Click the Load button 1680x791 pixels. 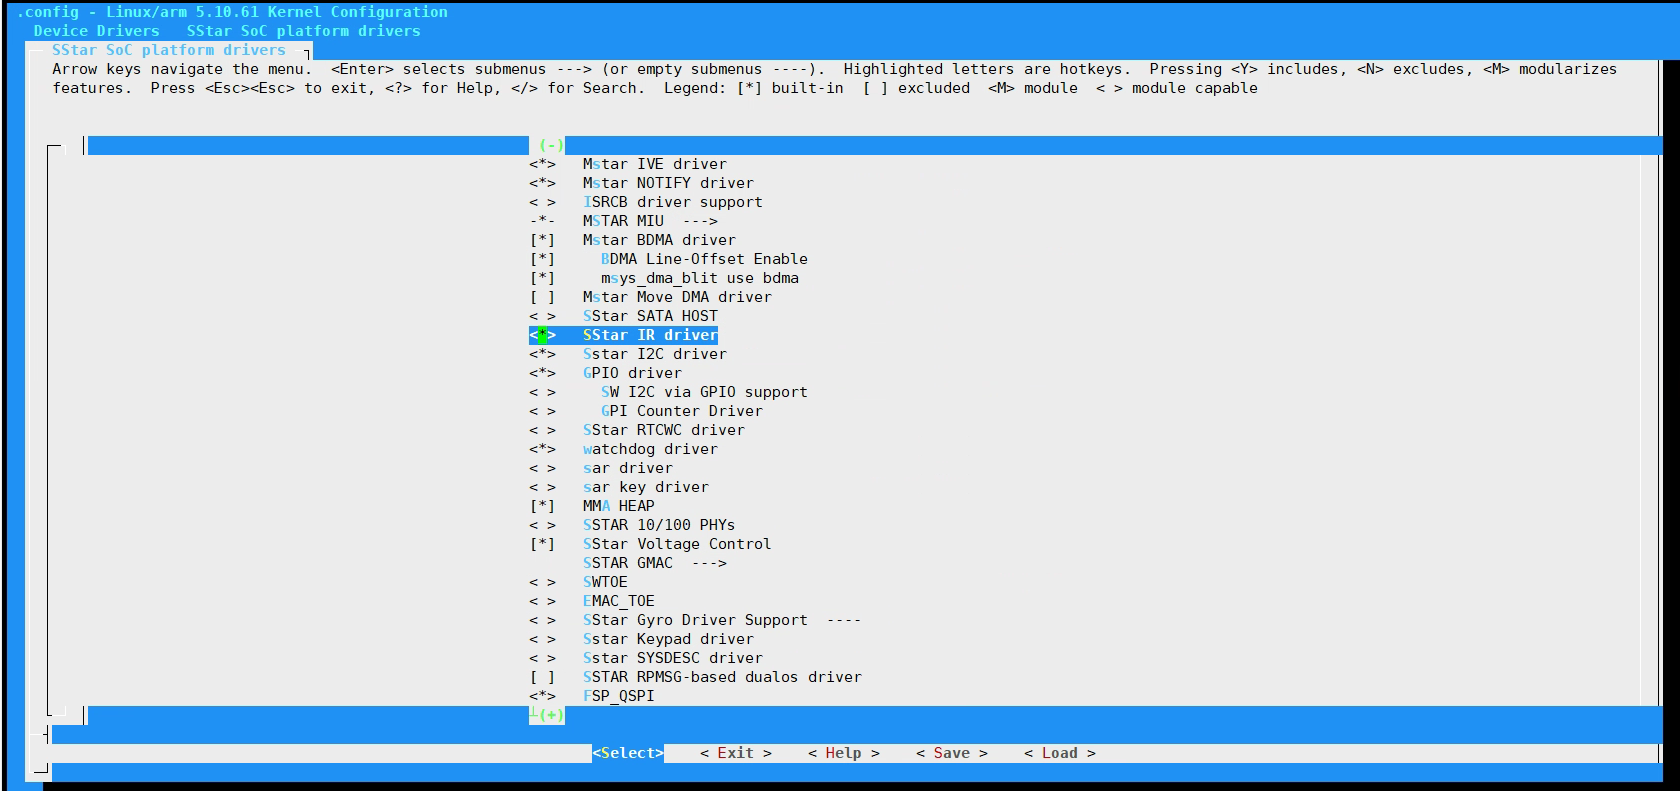coord(1060,753)
